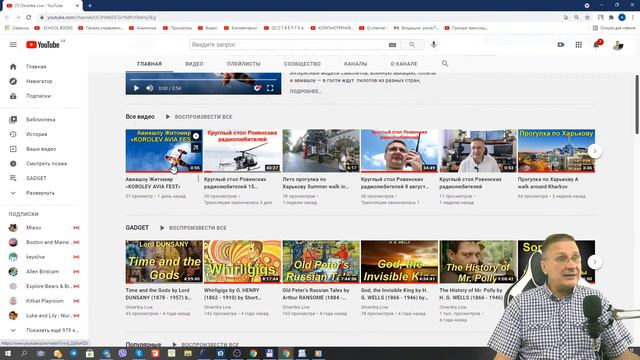The height and width of the screenshot is (360, 640).
Task: Open the on-screen keyboard in search box
Action: (x=392, y=45)
